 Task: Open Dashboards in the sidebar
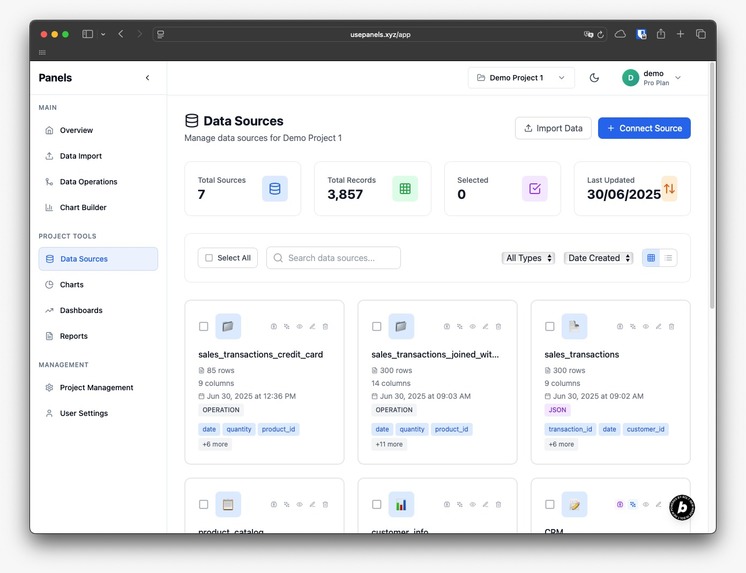click(x=98, y=310)
